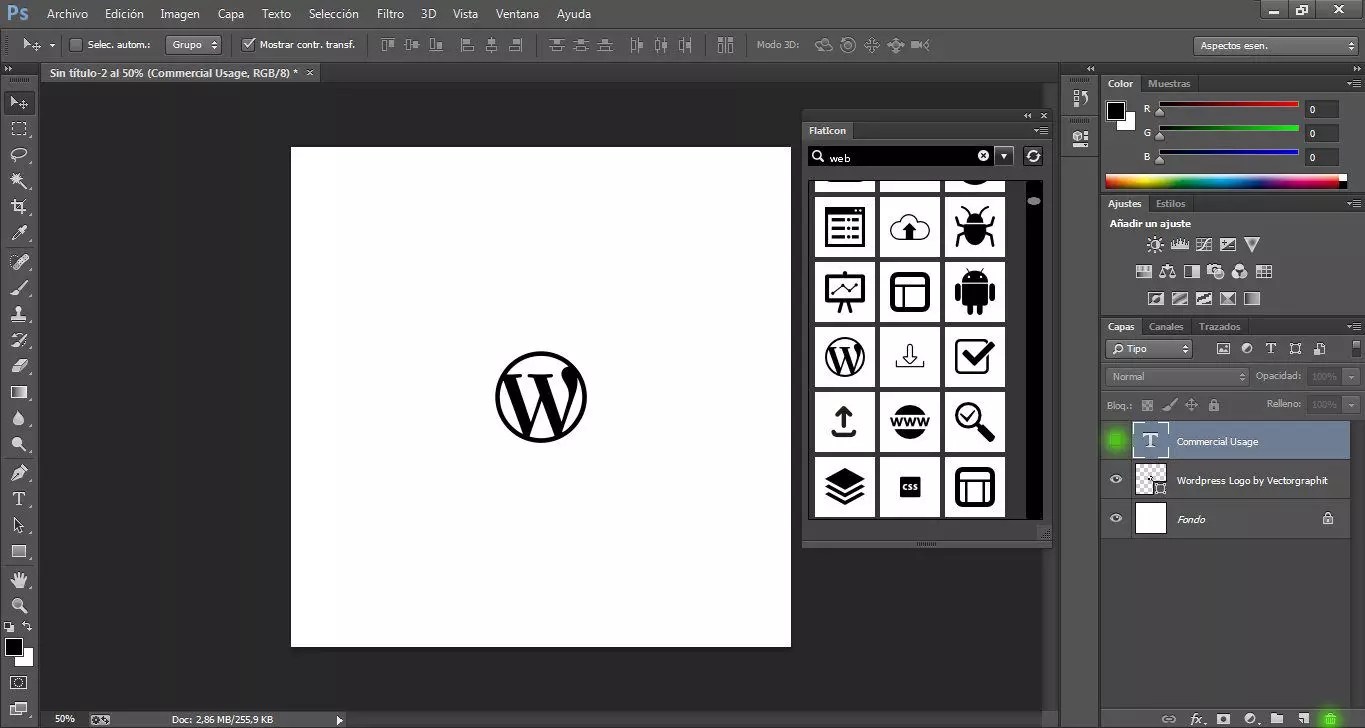1365x728 pixels.
Task: Open the Capa menu
Action: coord(231,14)
